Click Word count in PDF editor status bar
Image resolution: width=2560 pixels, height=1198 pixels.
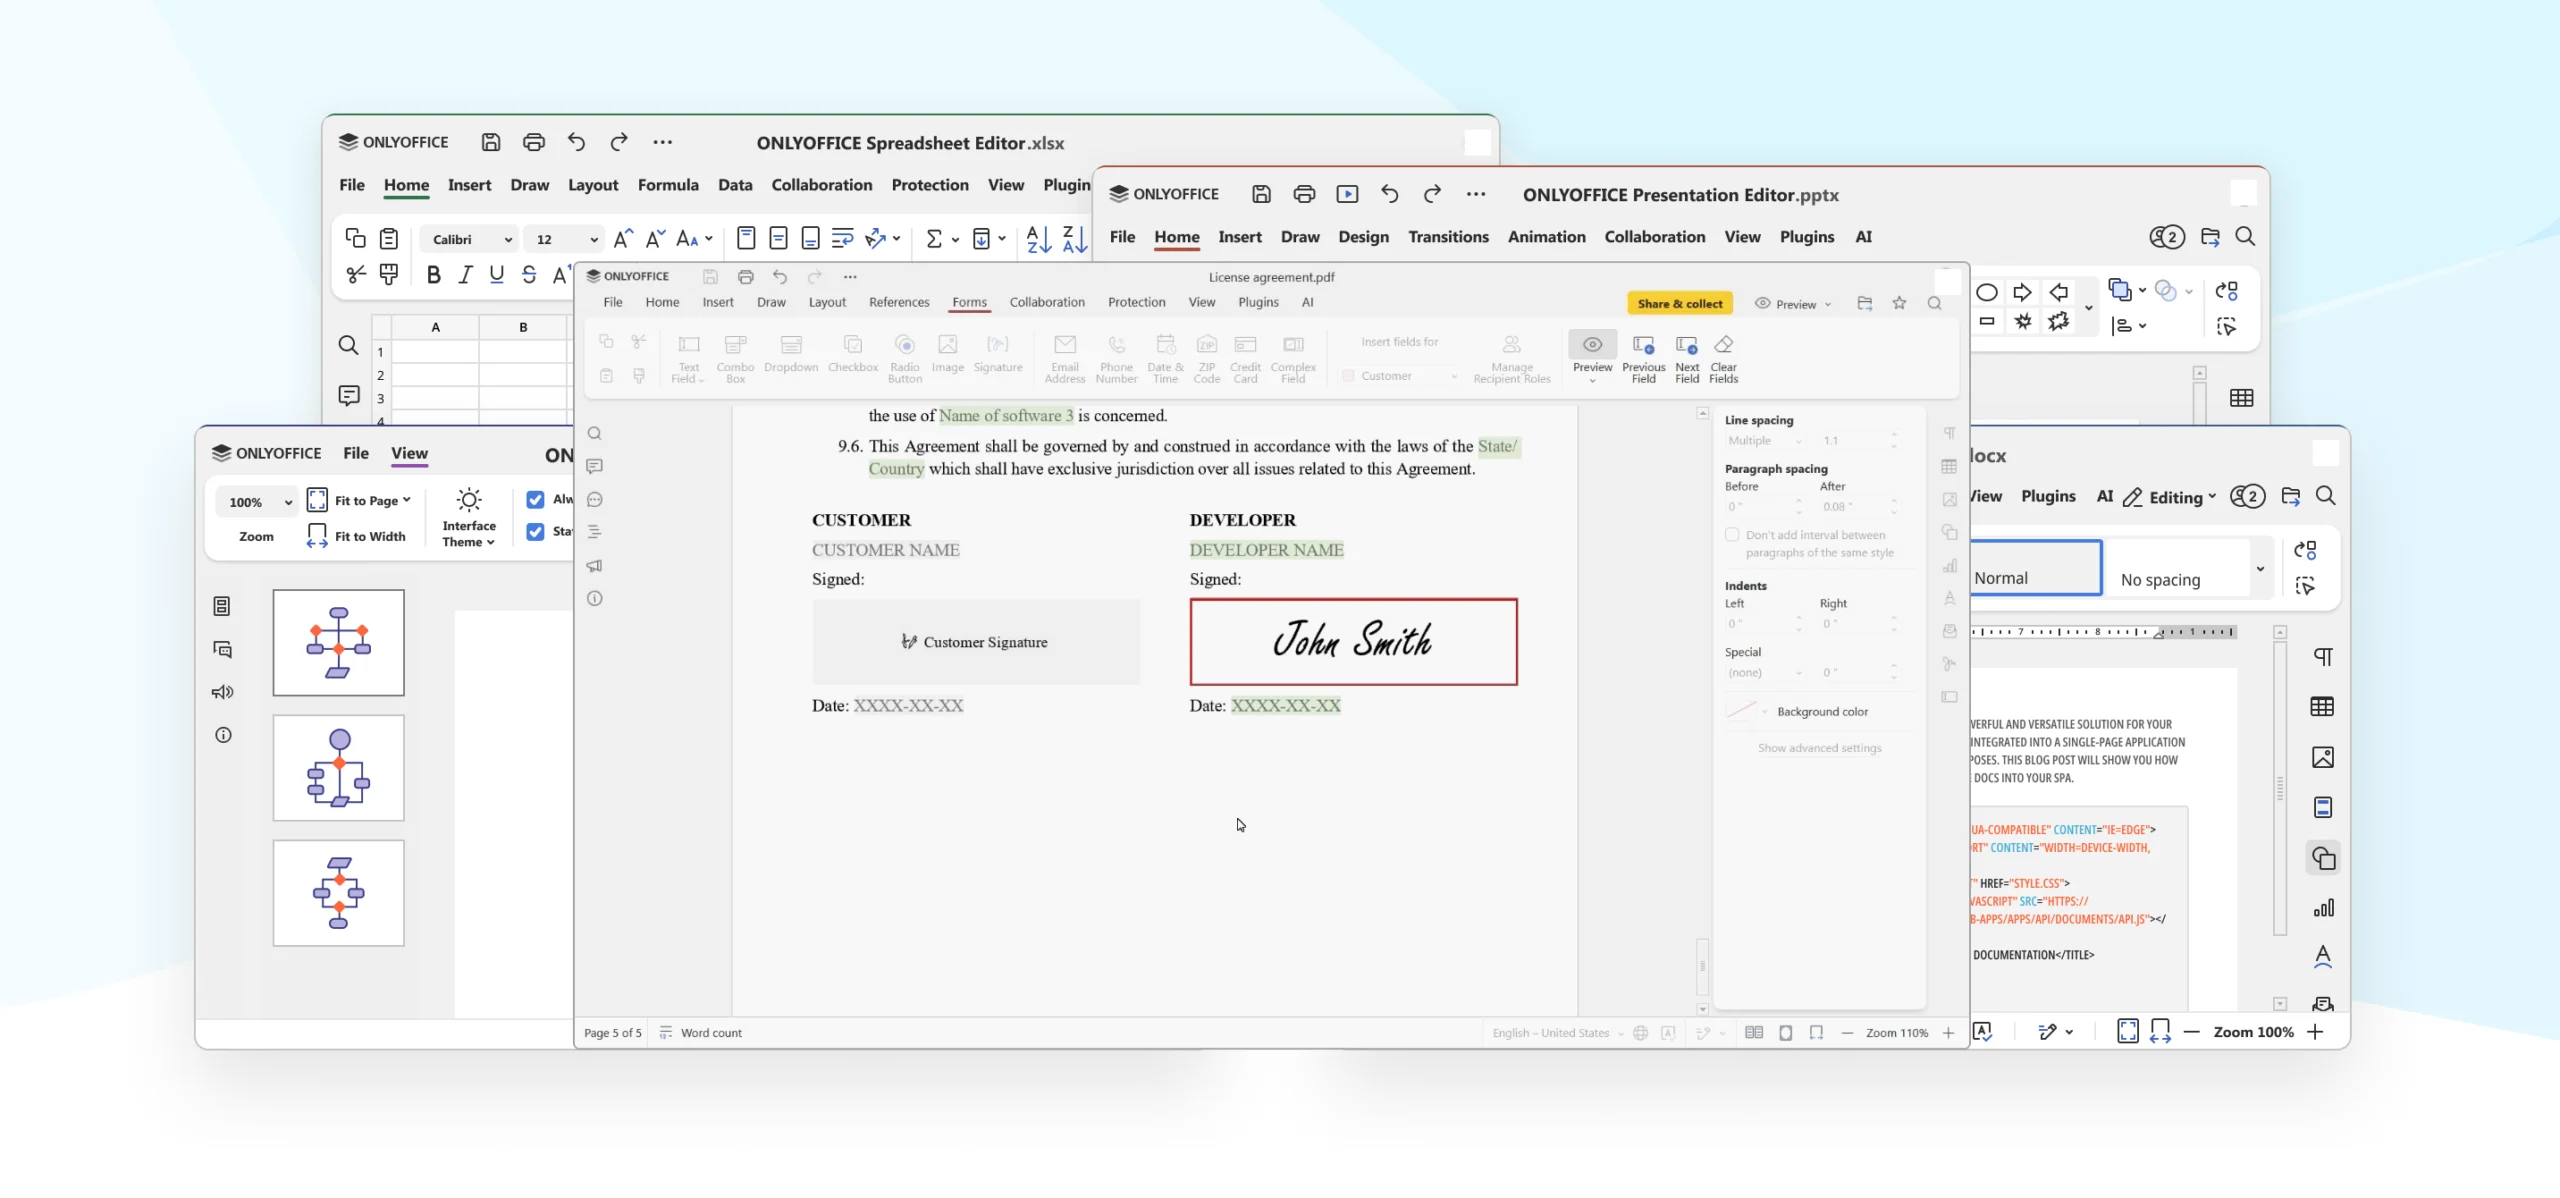tap(701, 1033)
